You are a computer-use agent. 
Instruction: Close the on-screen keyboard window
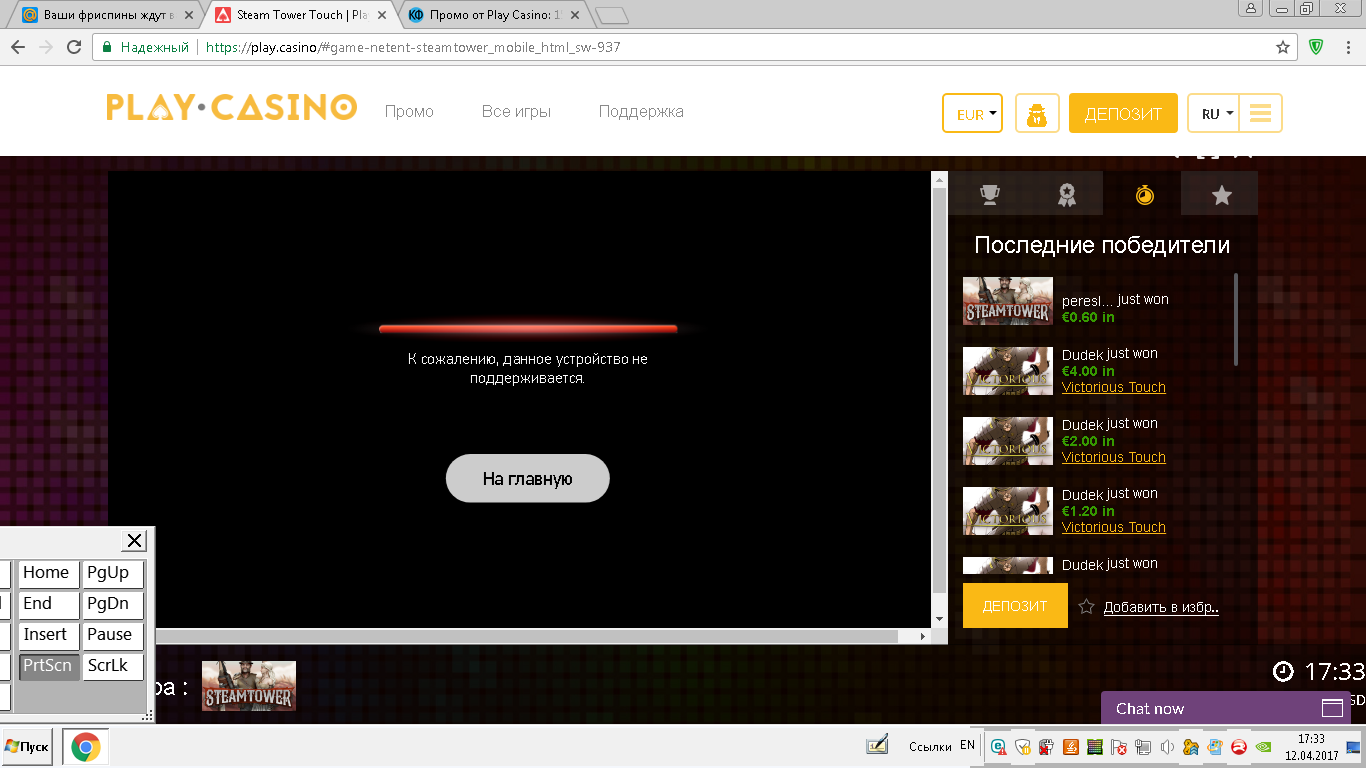pyautogui.click(x=134, y=541)
